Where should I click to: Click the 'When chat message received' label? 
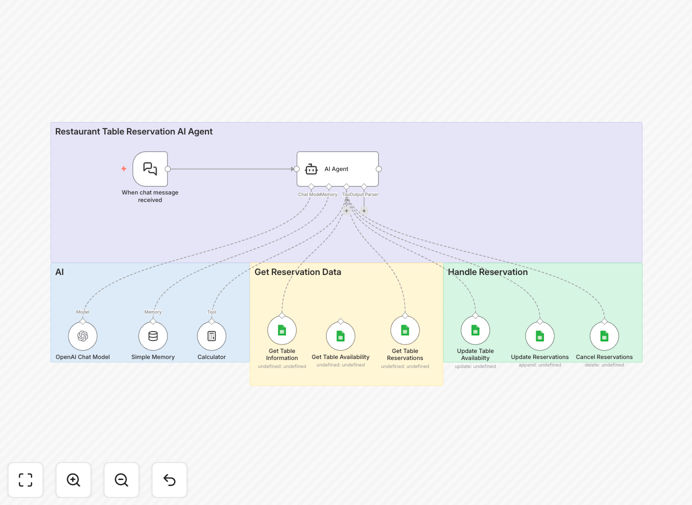click(x=150, y=196)
